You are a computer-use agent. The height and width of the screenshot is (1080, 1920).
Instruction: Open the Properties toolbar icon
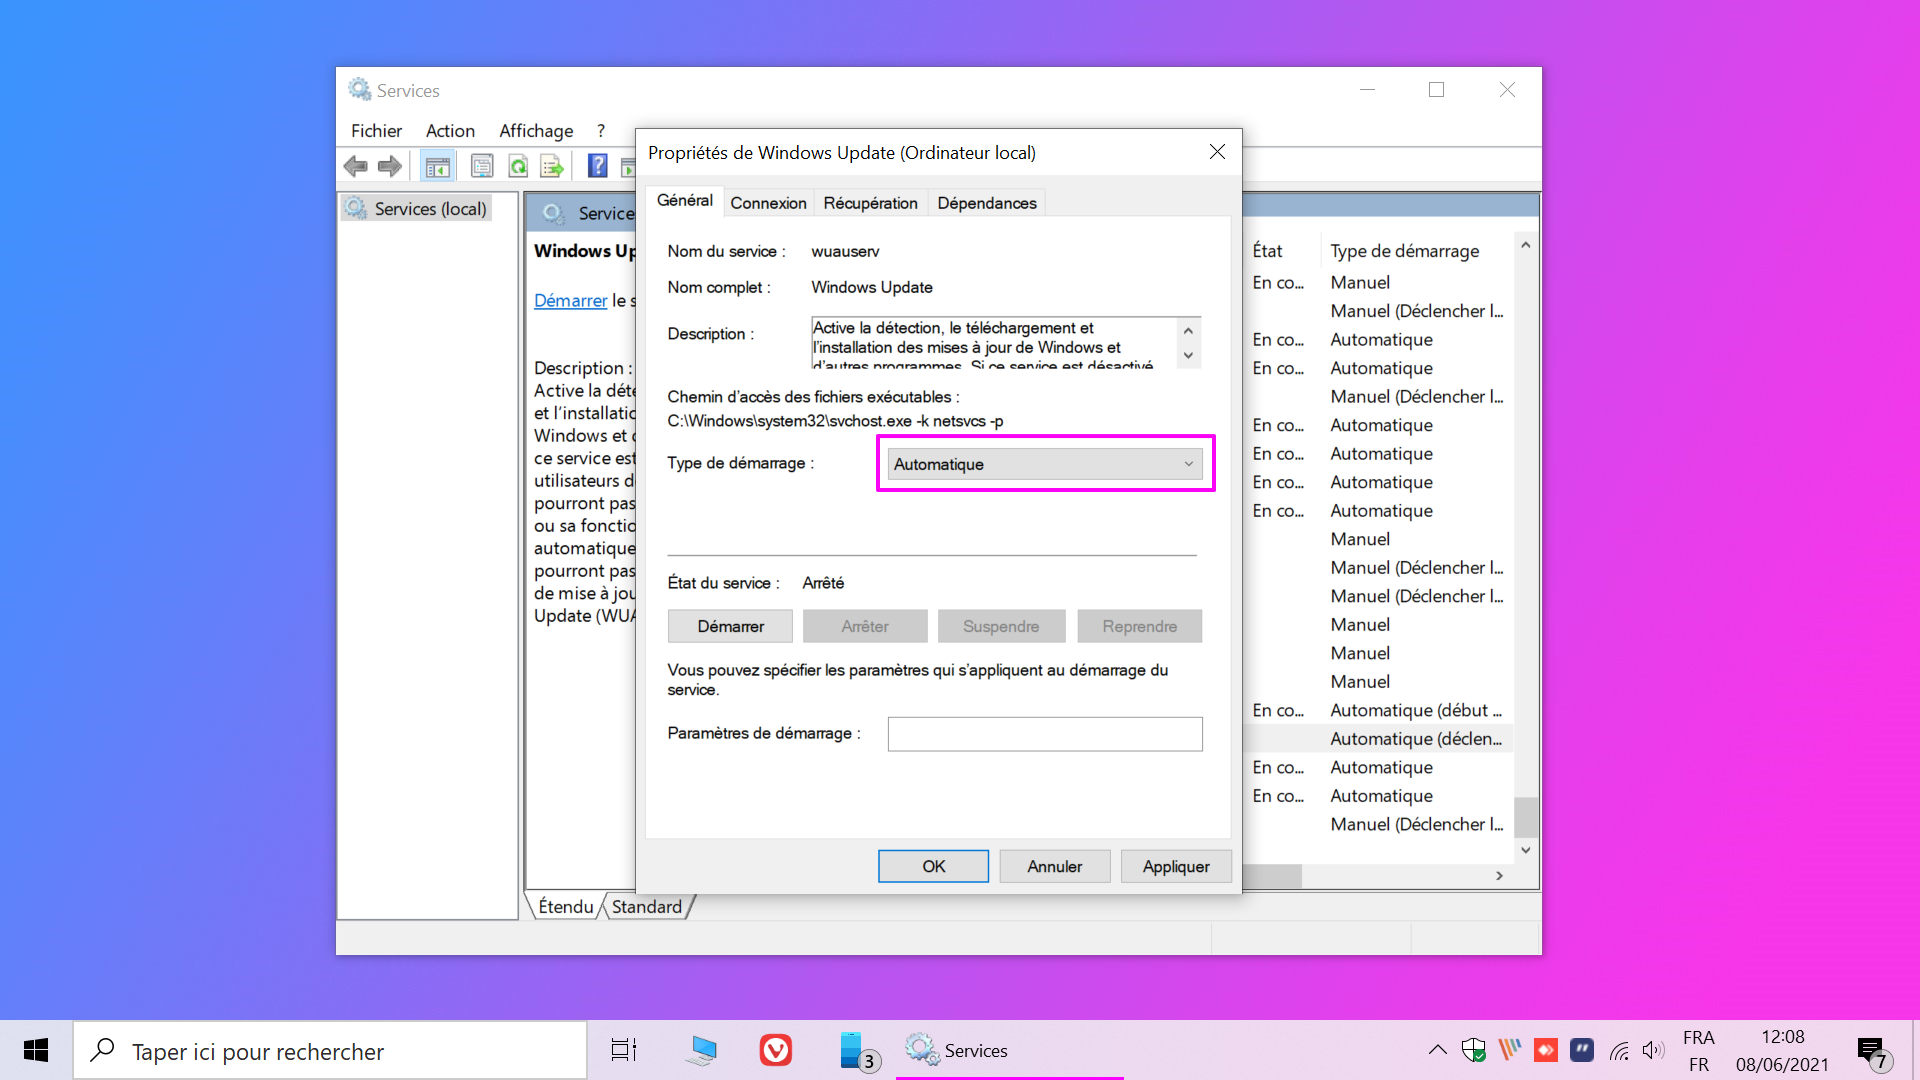(482, 166)
